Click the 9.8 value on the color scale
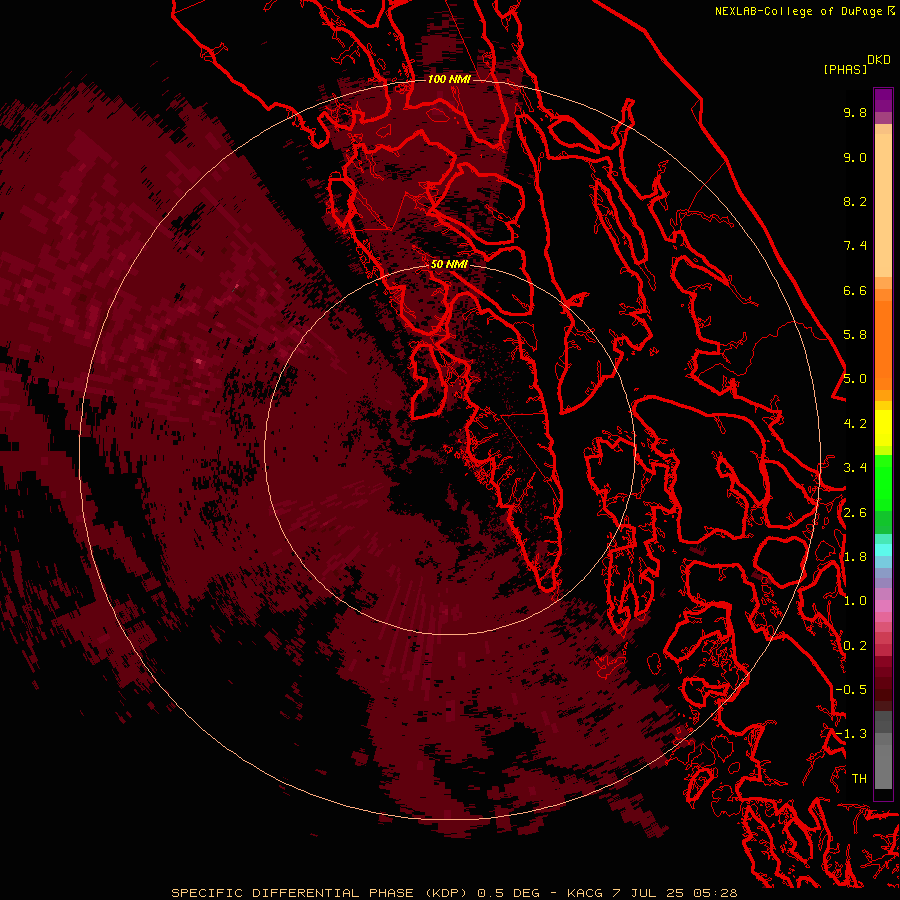This screenshot has width=900, height=900. click(855, 112)
